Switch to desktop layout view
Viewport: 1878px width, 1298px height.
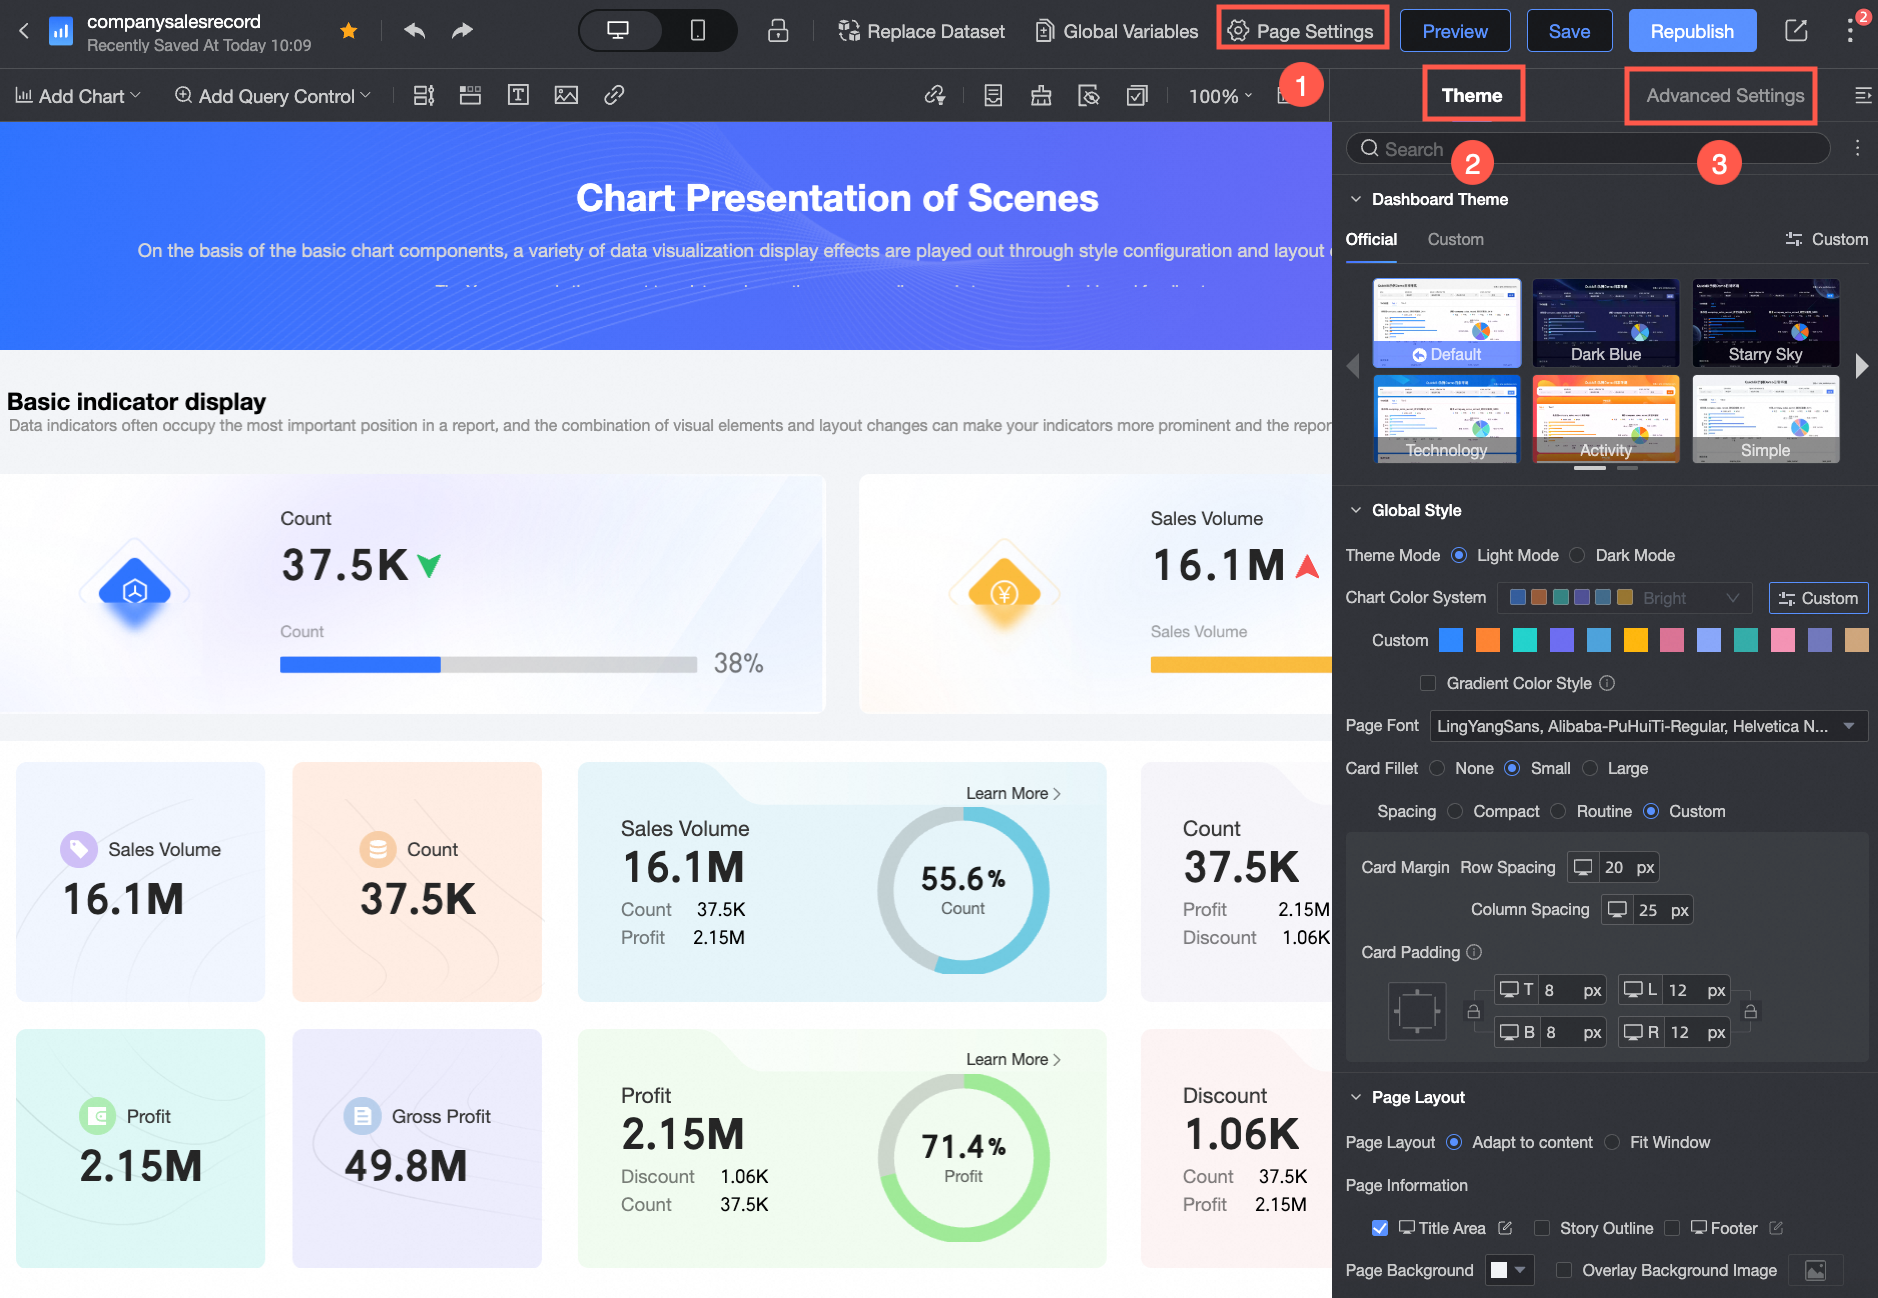(x=619, y=30)
